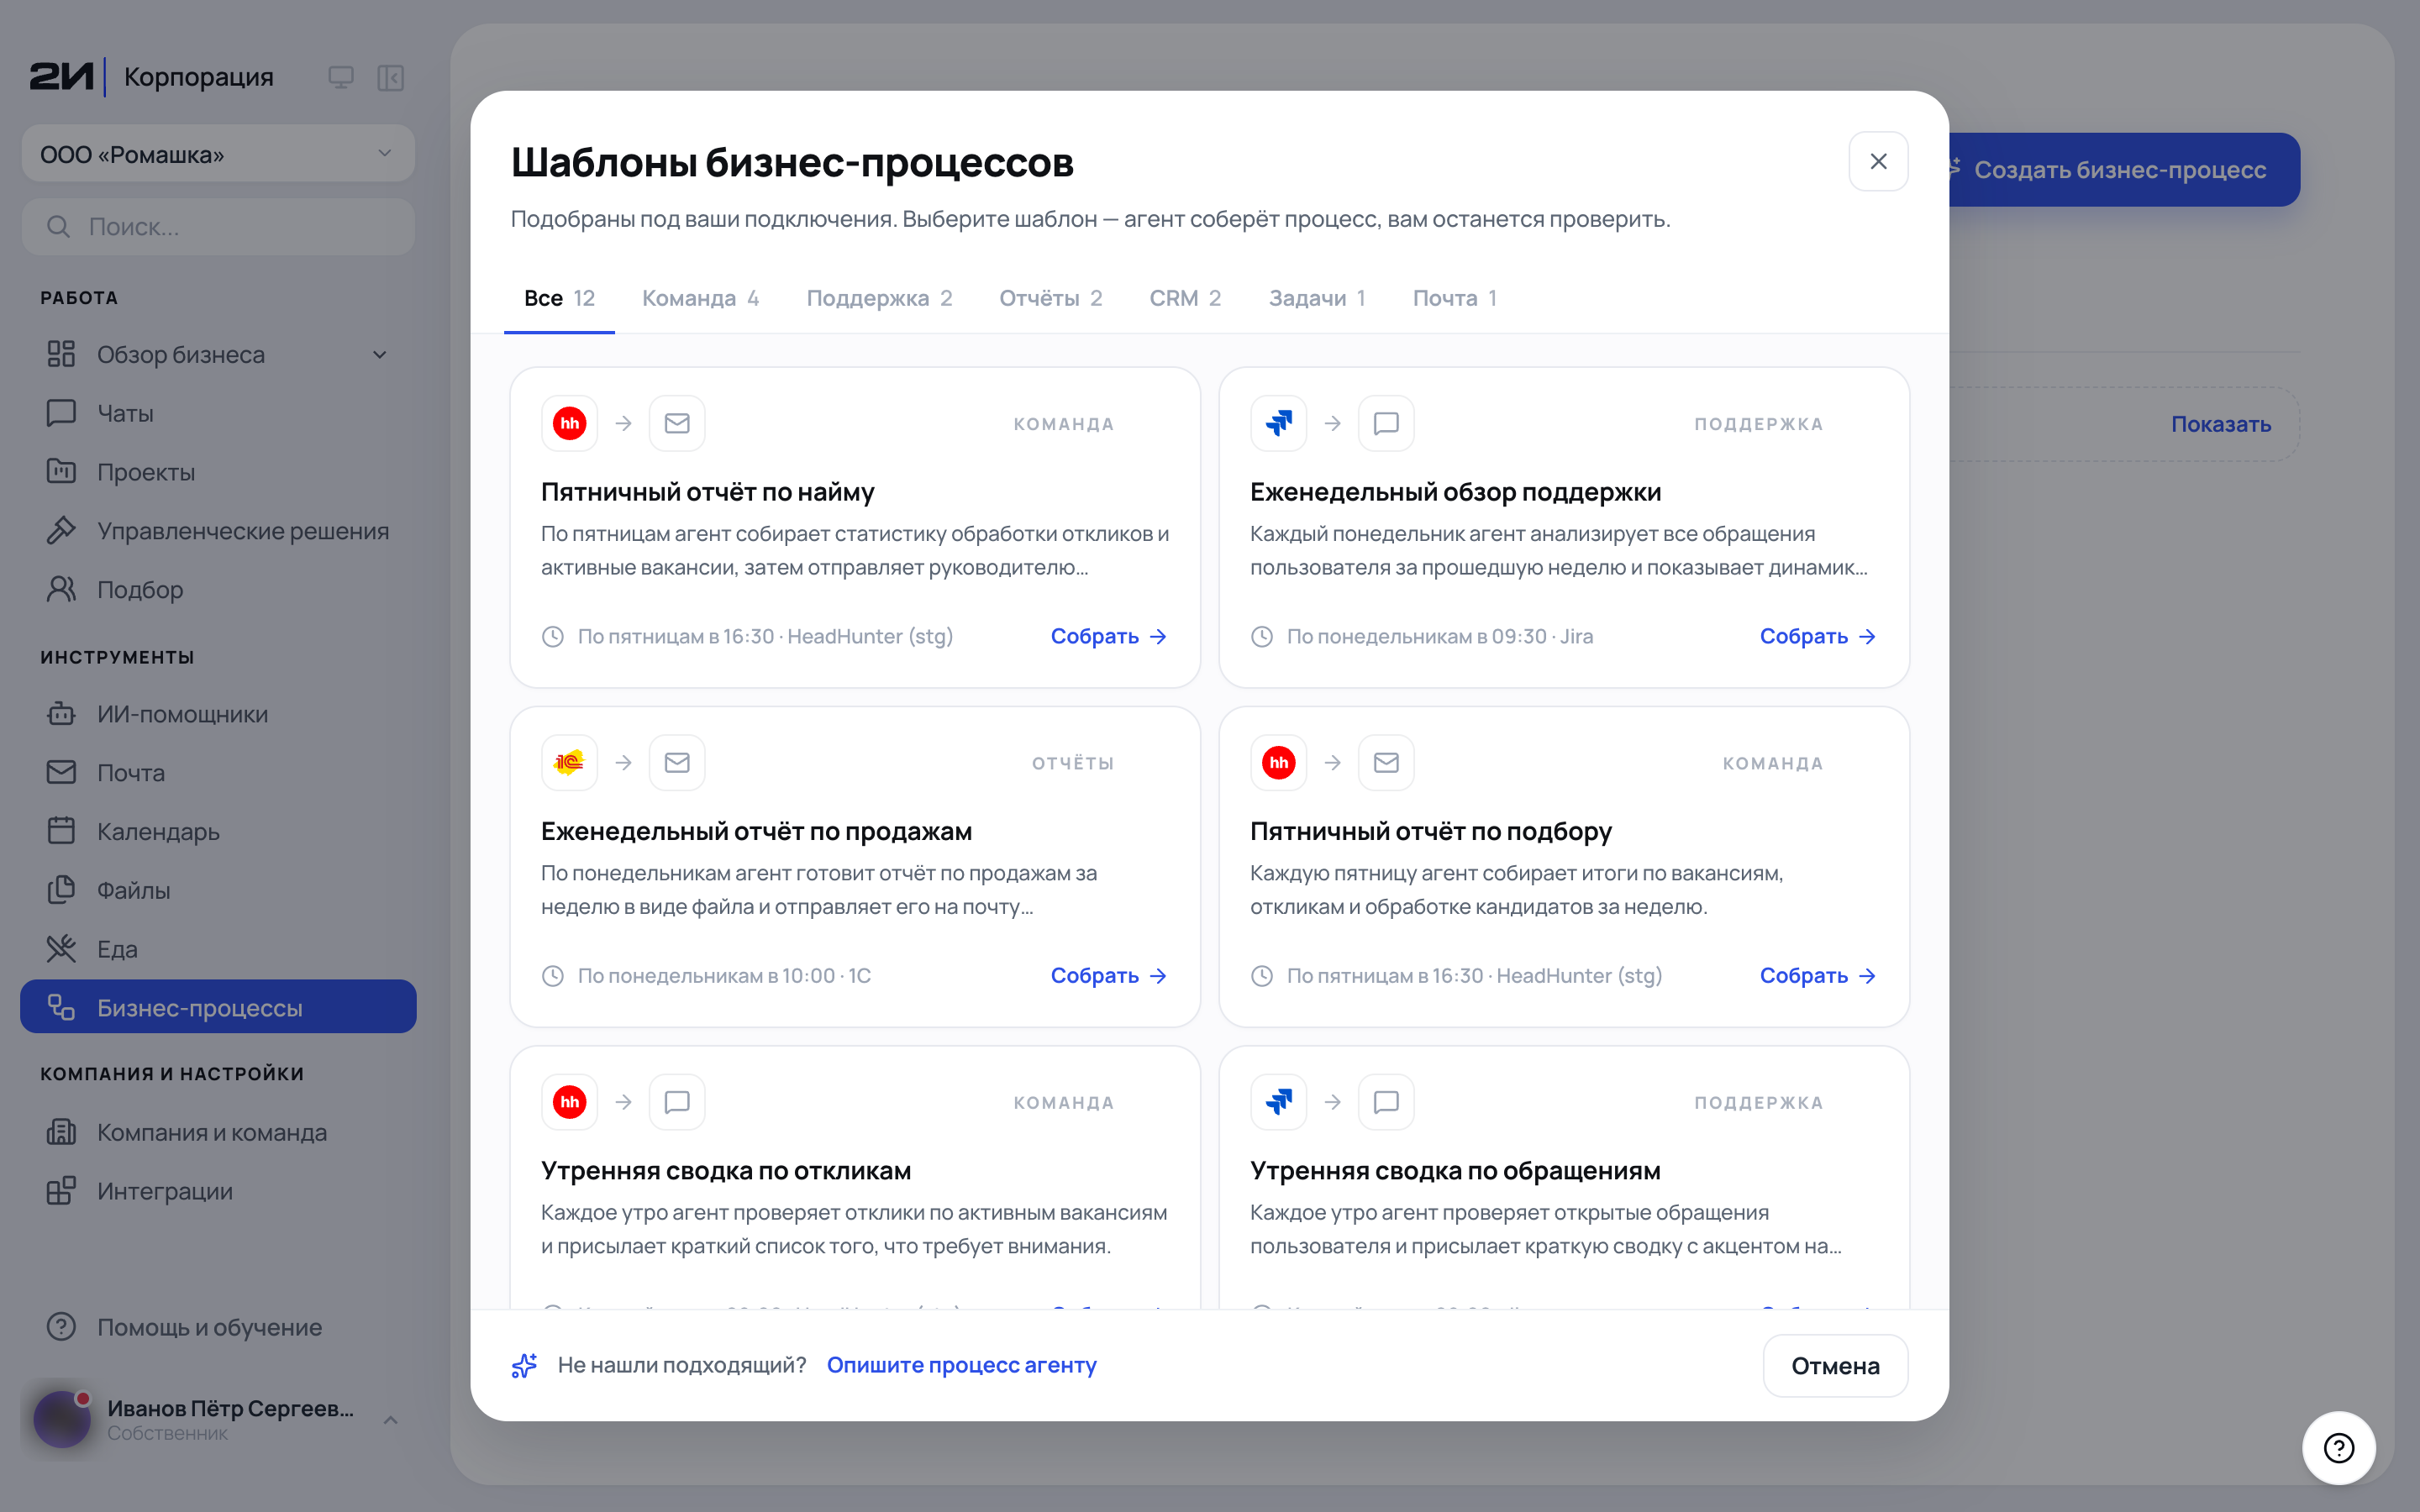Click Собрать on Пятничный отчёт по подбору
Viewport: 2420px width, 1512px height.
coord(1818,975)
